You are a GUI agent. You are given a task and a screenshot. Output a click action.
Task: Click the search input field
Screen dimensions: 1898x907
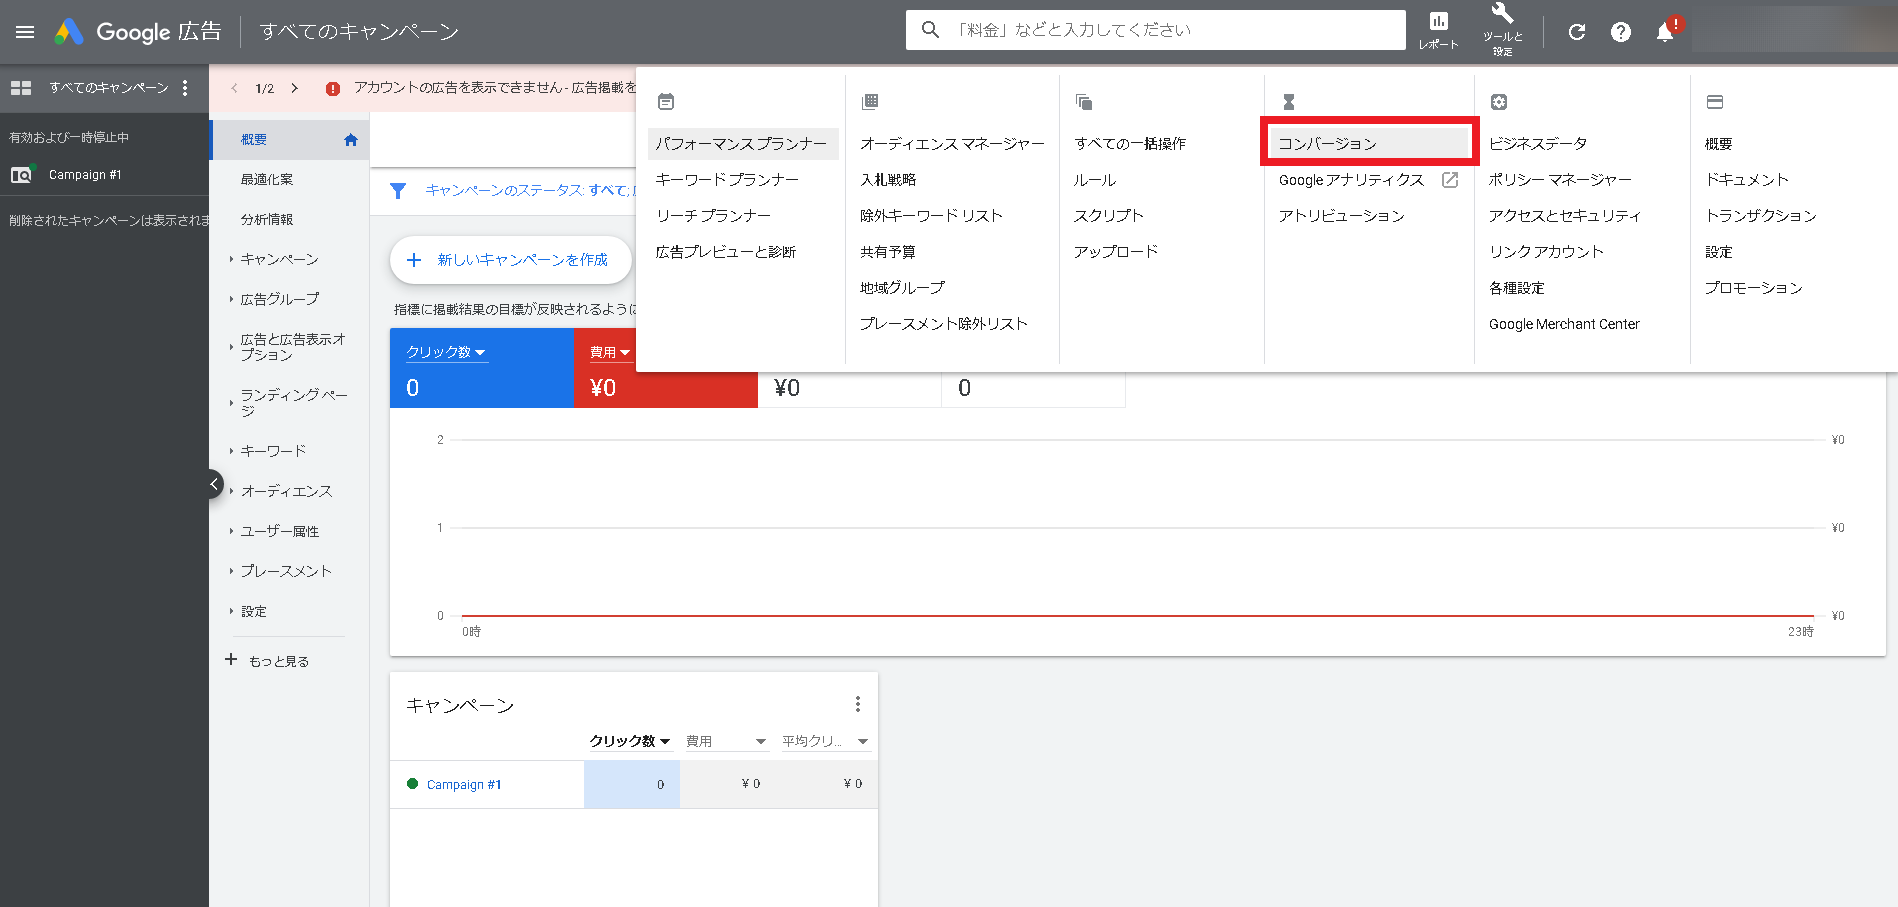(x=1156, y=30)
